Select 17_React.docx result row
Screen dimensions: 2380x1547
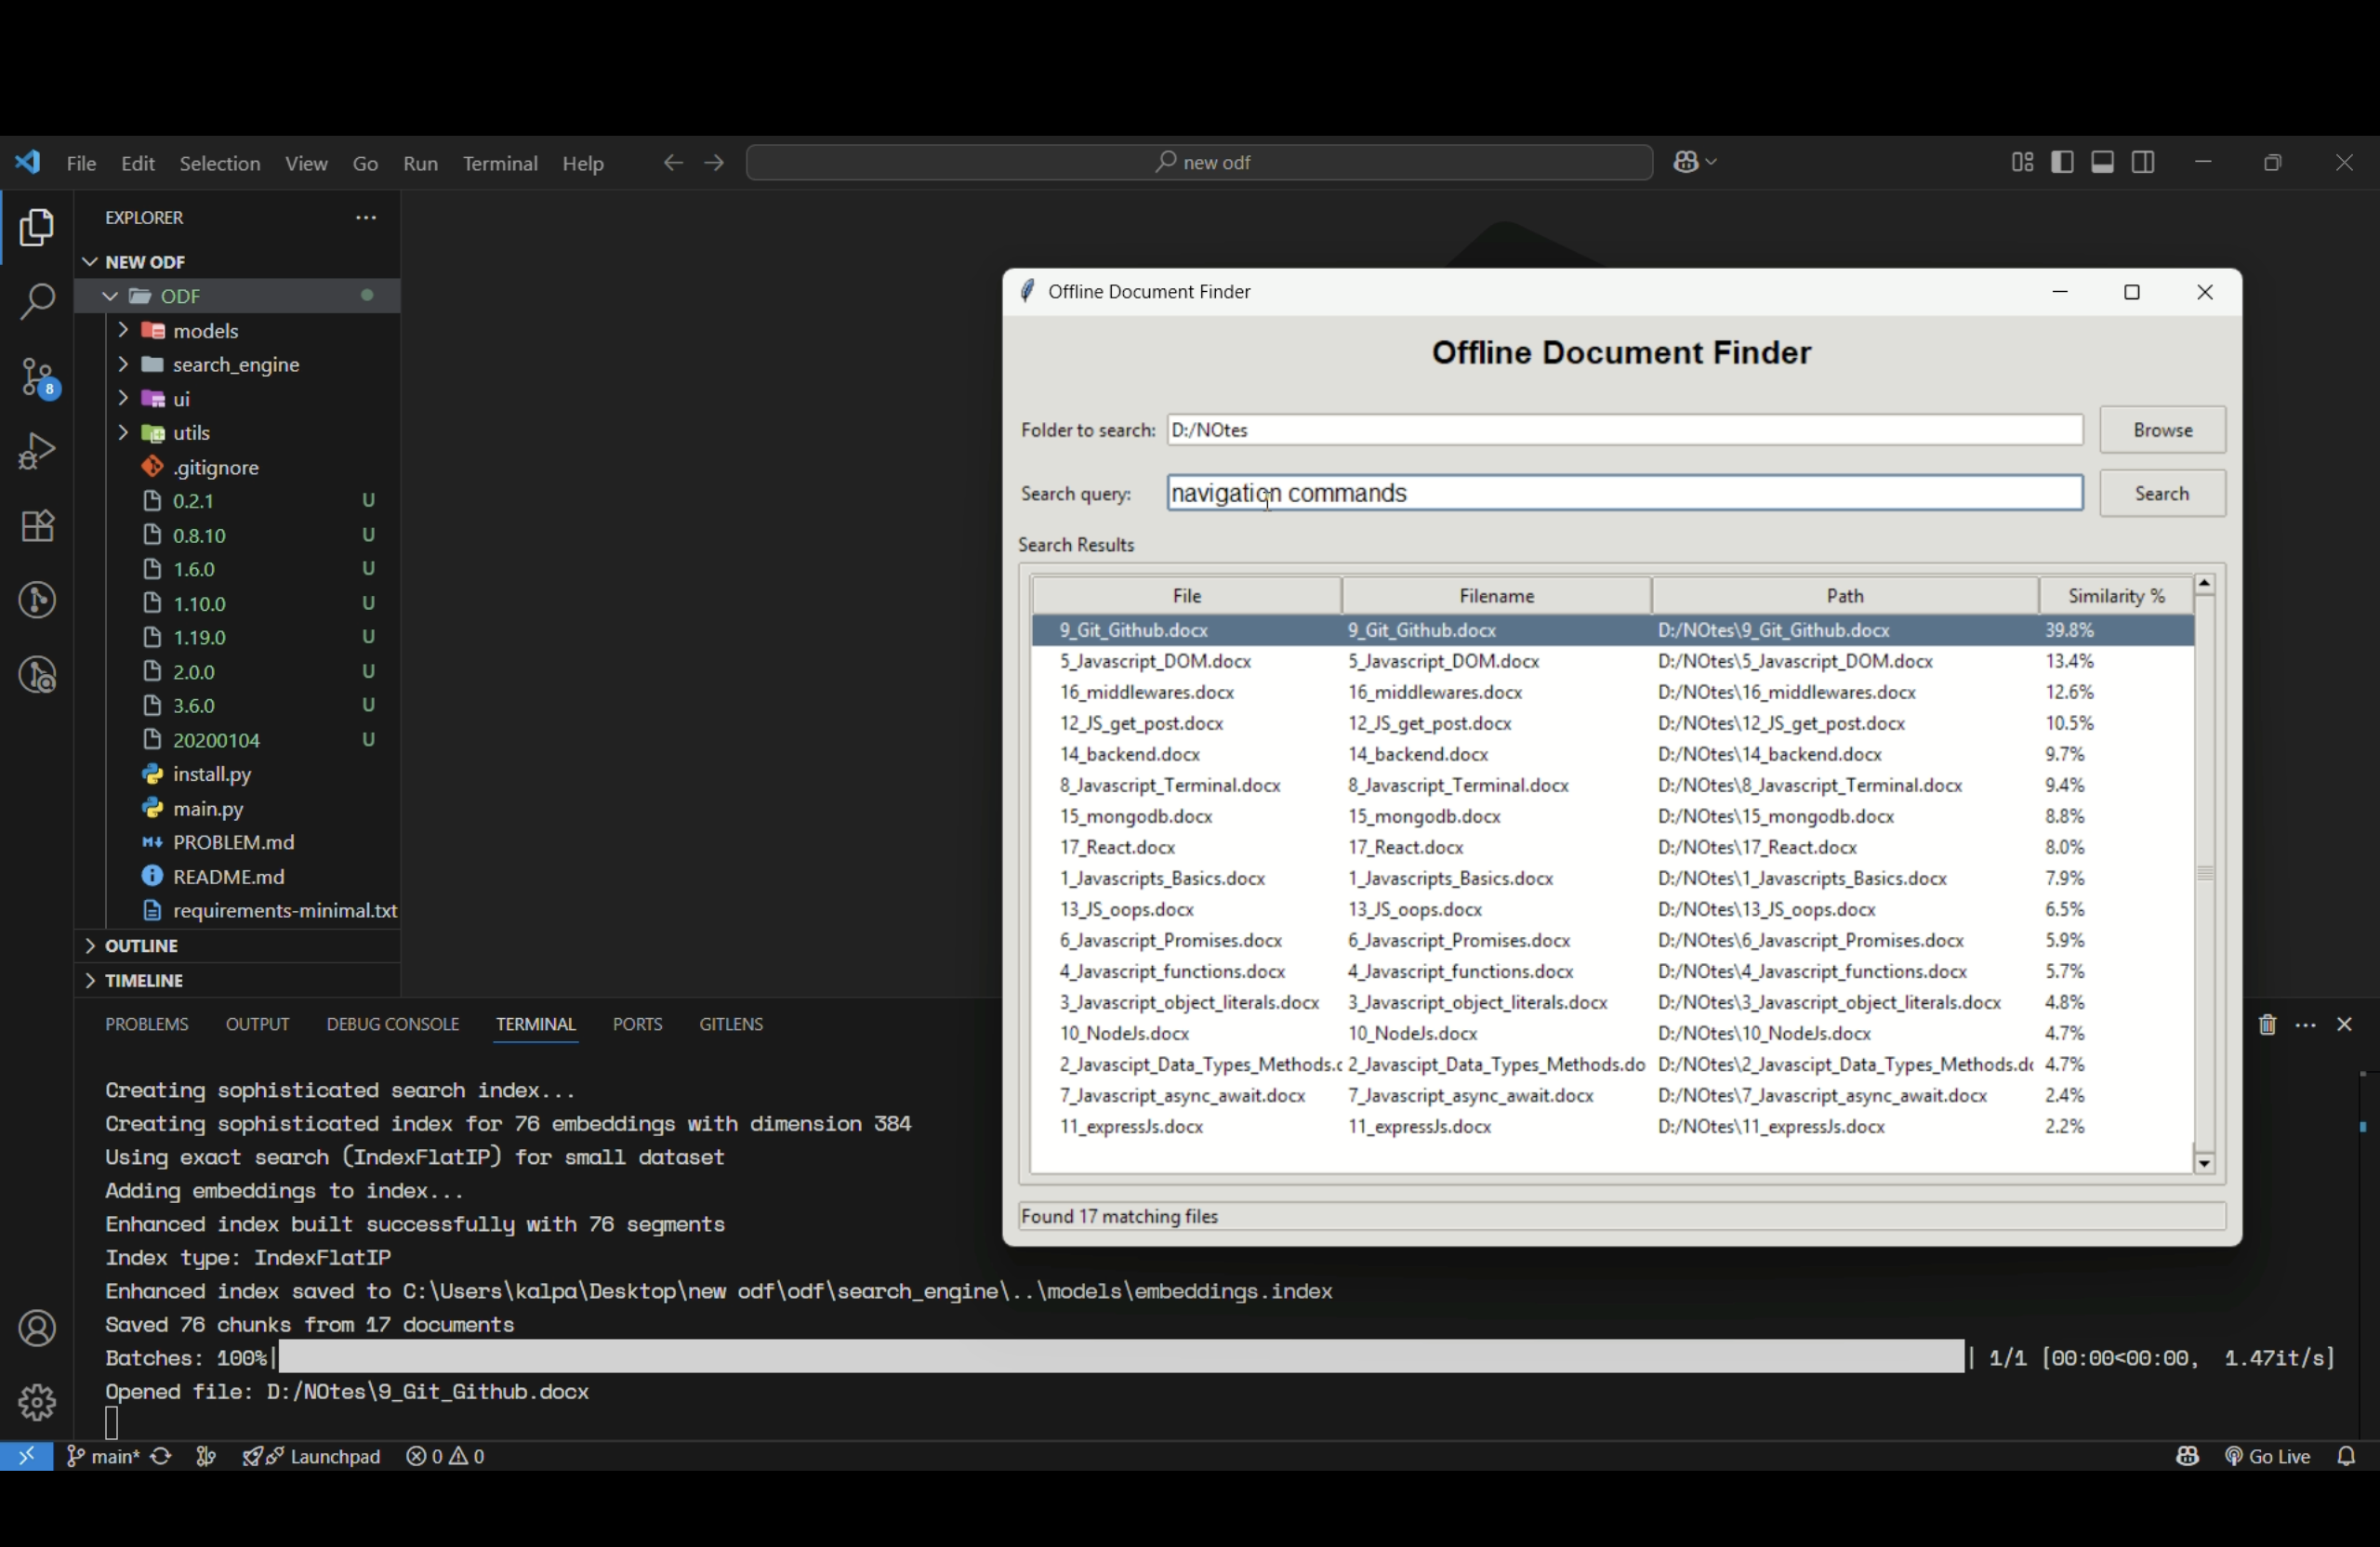[1612, 847]
